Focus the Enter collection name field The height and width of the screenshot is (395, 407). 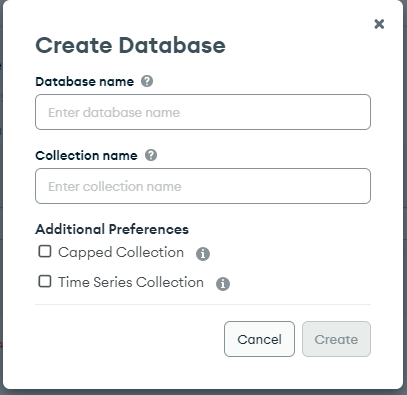203,186
